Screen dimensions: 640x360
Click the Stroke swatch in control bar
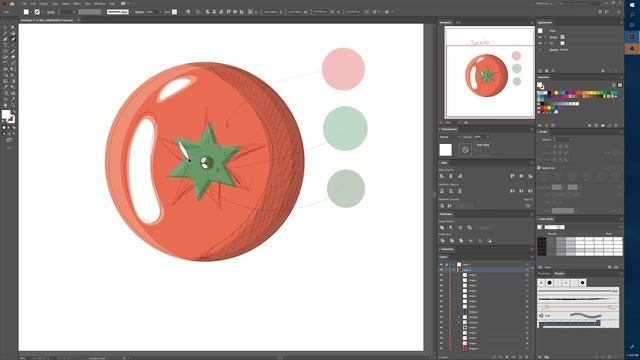click(37, 12)
